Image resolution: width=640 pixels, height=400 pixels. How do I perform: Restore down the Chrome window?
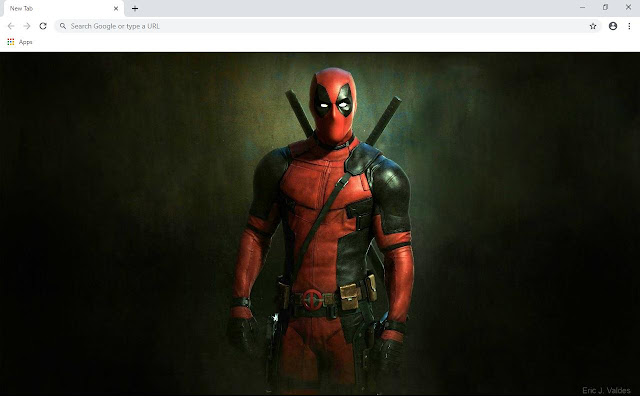click(x=605, y=7)
